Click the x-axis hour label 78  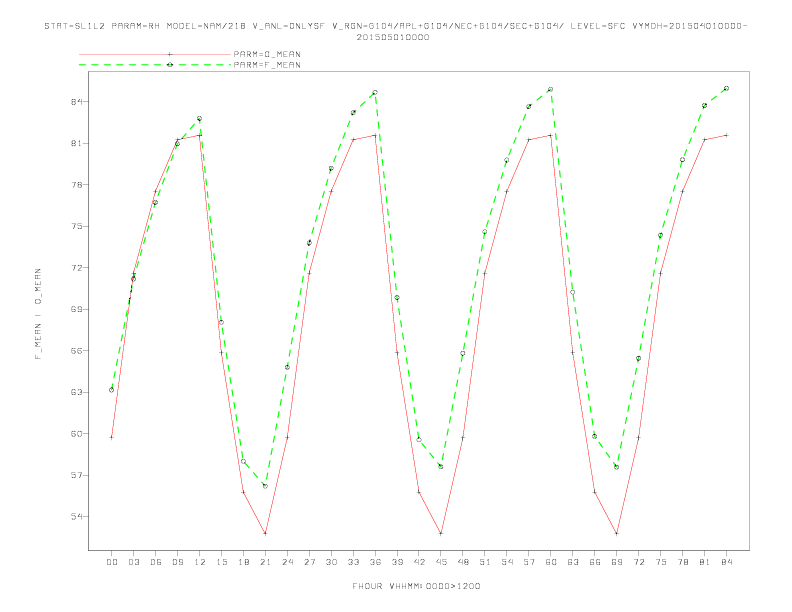[x=683, y=562]
